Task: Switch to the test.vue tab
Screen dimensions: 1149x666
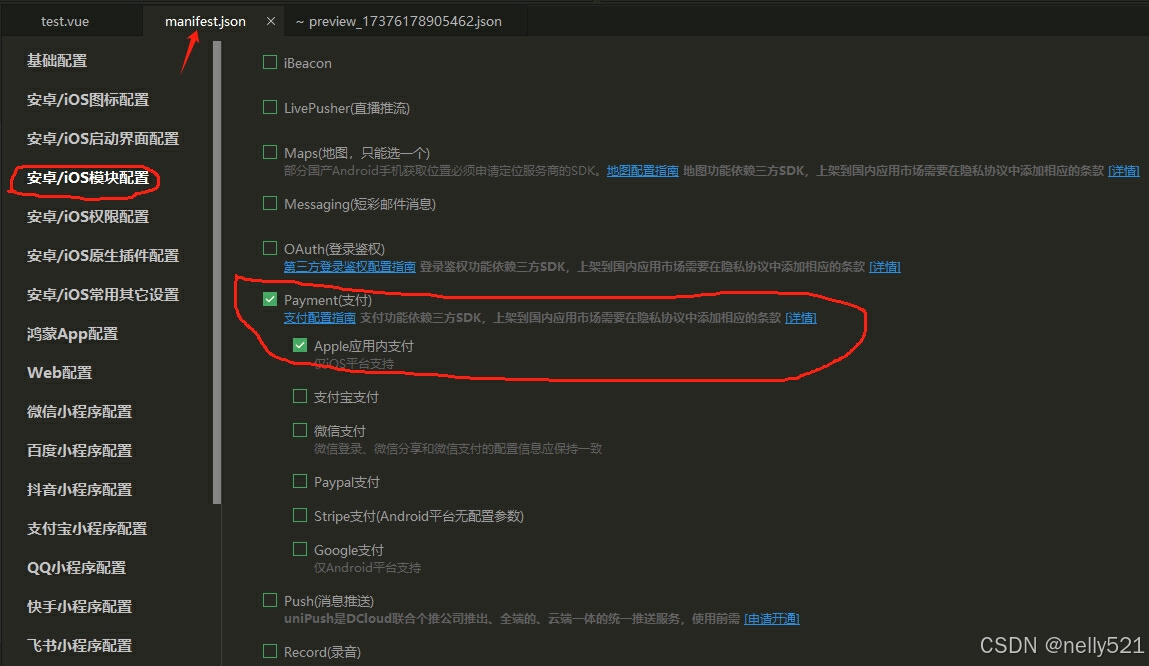Action: pos(64,21)
